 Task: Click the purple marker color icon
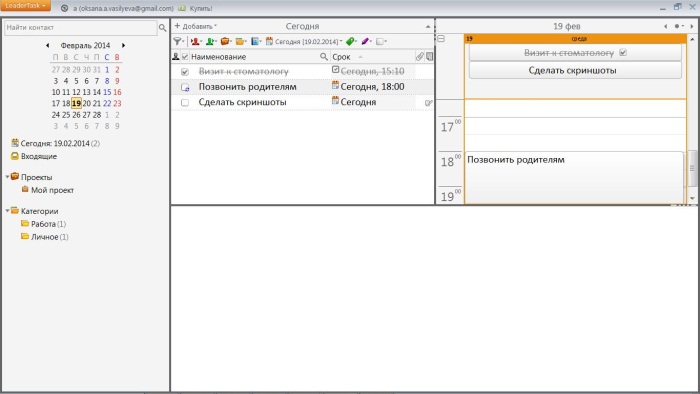pyautogui.click(x=366, y=41)
